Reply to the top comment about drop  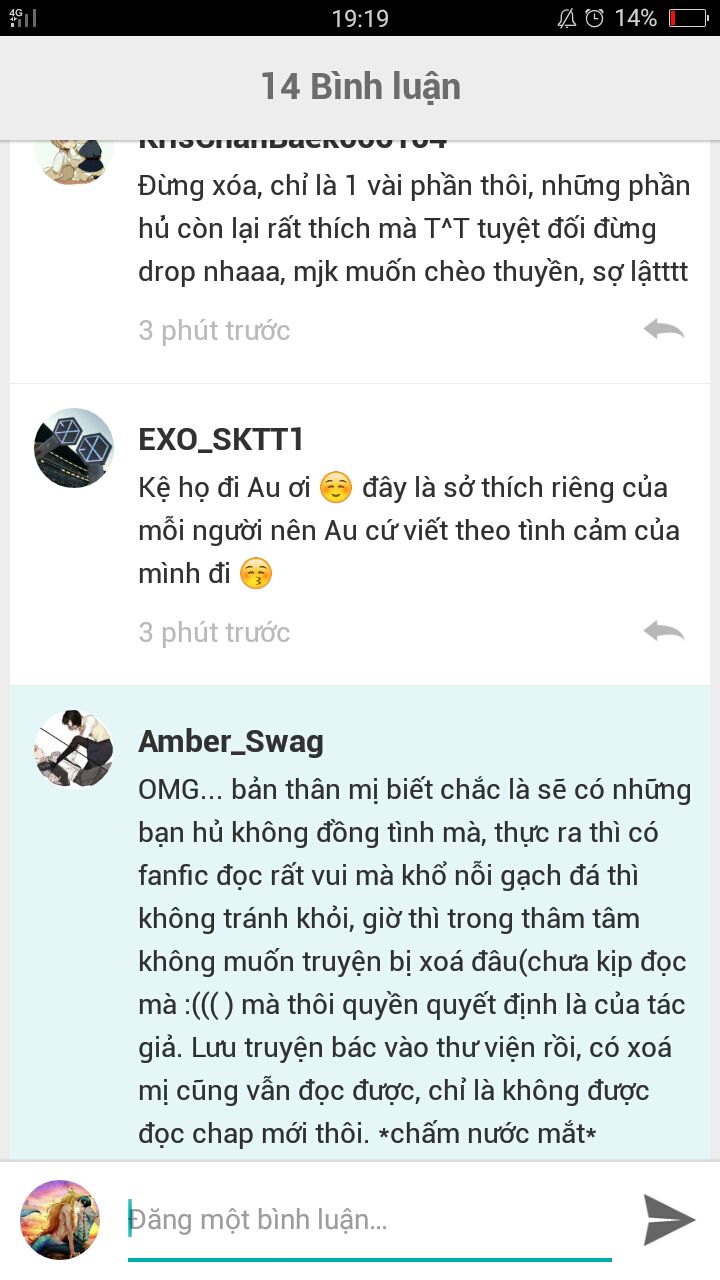point(664,329)
